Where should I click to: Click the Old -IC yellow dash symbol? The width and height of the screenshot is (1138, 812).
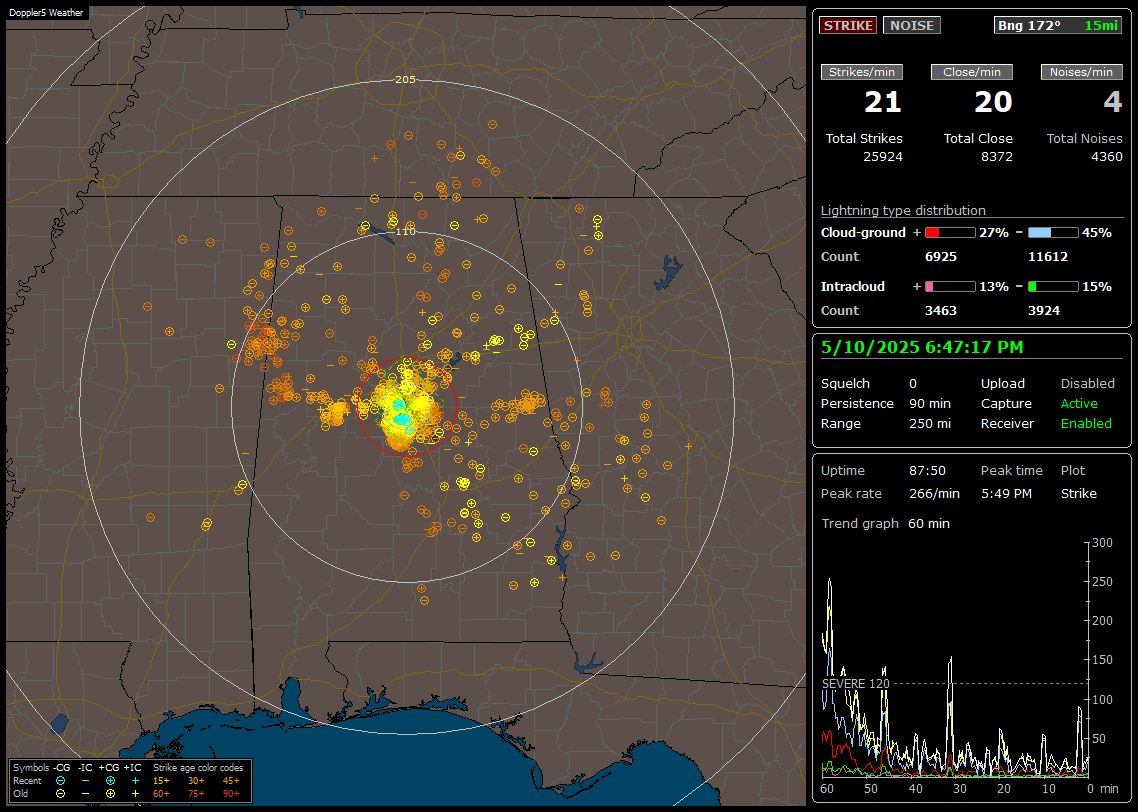click(x=86, y=794)
